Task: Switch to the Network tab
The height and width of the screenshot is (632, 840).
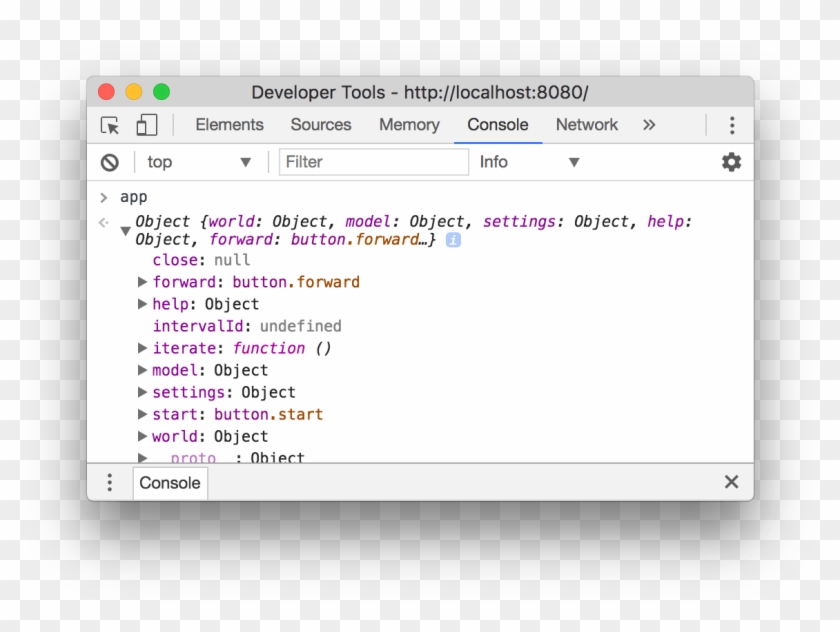Action: coord(586,125)
